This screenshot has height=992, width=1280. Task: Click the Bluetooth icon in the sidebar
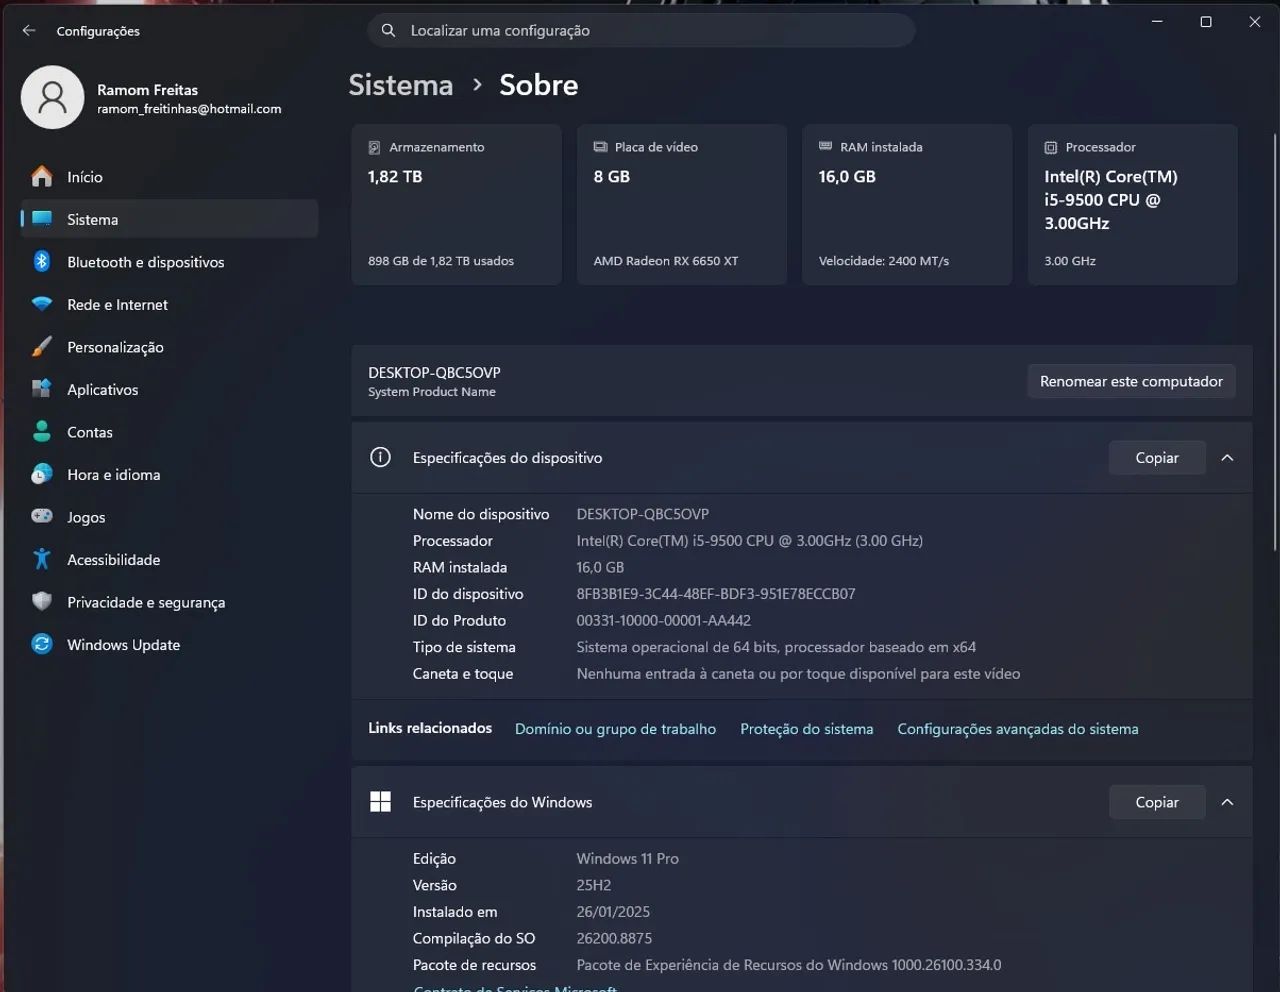click(42, 262)
